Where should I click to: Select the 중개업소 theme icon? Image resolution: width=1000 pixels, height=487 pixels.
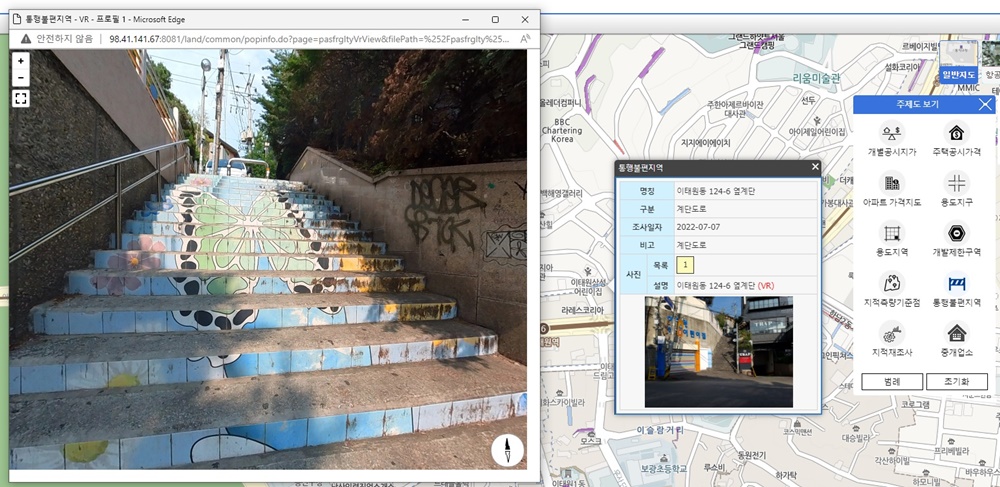956,333
